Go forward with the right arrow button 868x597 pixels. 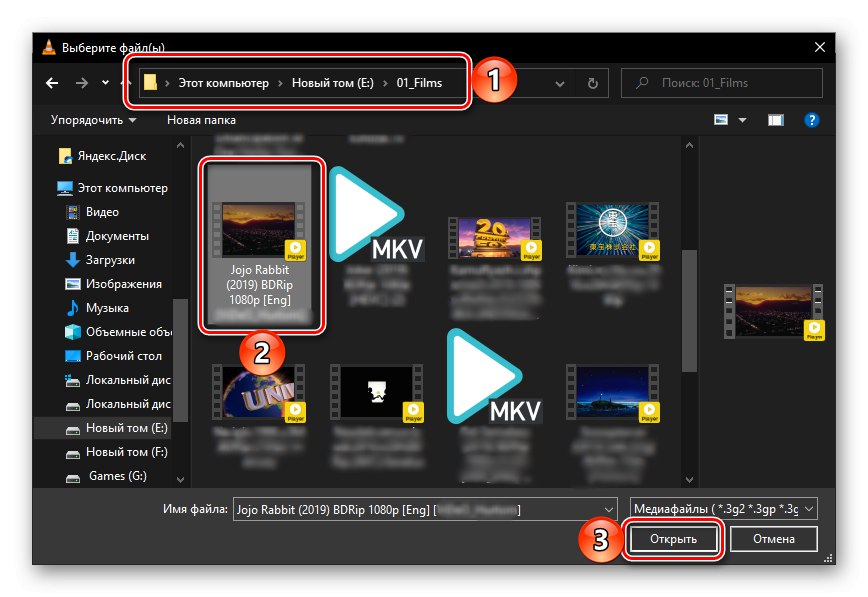[x=82, y=83]
